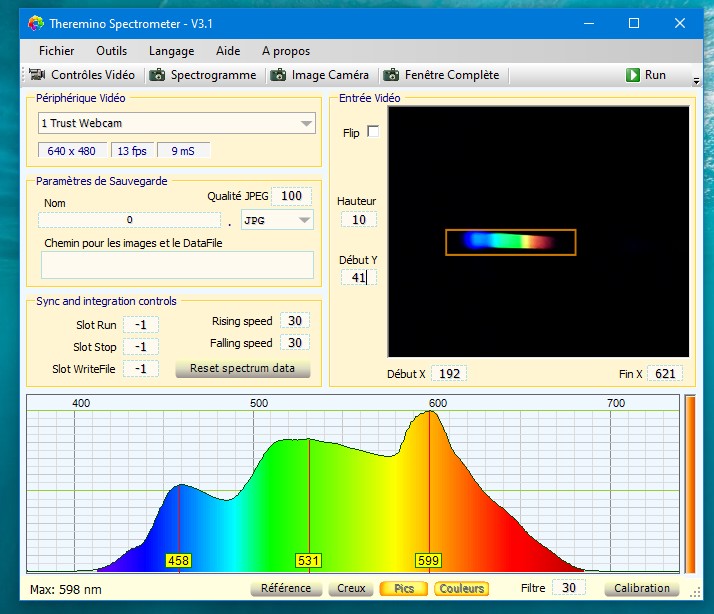Viewport: 714px width, 614px height.
Task: Expand the JPG file format dropdown
Action: [x=304, y=220]
